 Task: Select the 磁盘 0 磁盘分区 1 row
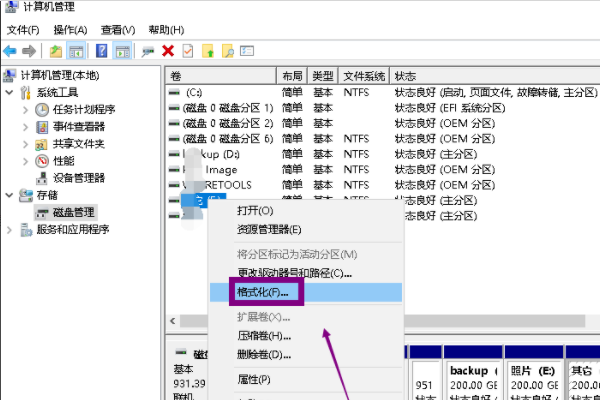coord(383,108)
